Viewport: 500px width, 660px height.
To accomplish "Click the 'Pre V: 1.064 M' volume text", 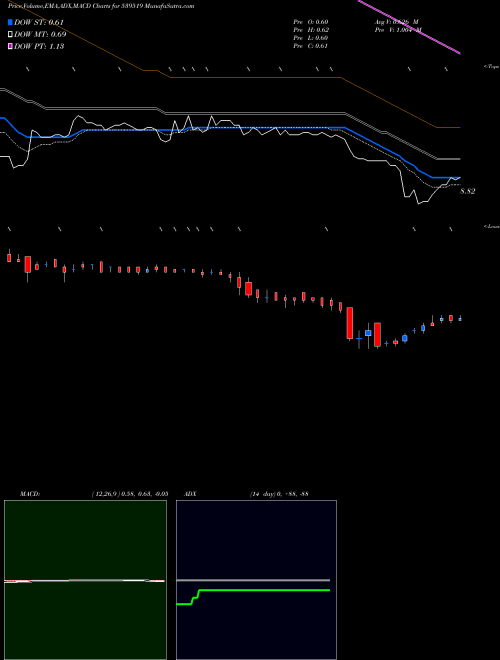I will pyautogui.click(x=398, y=30).
